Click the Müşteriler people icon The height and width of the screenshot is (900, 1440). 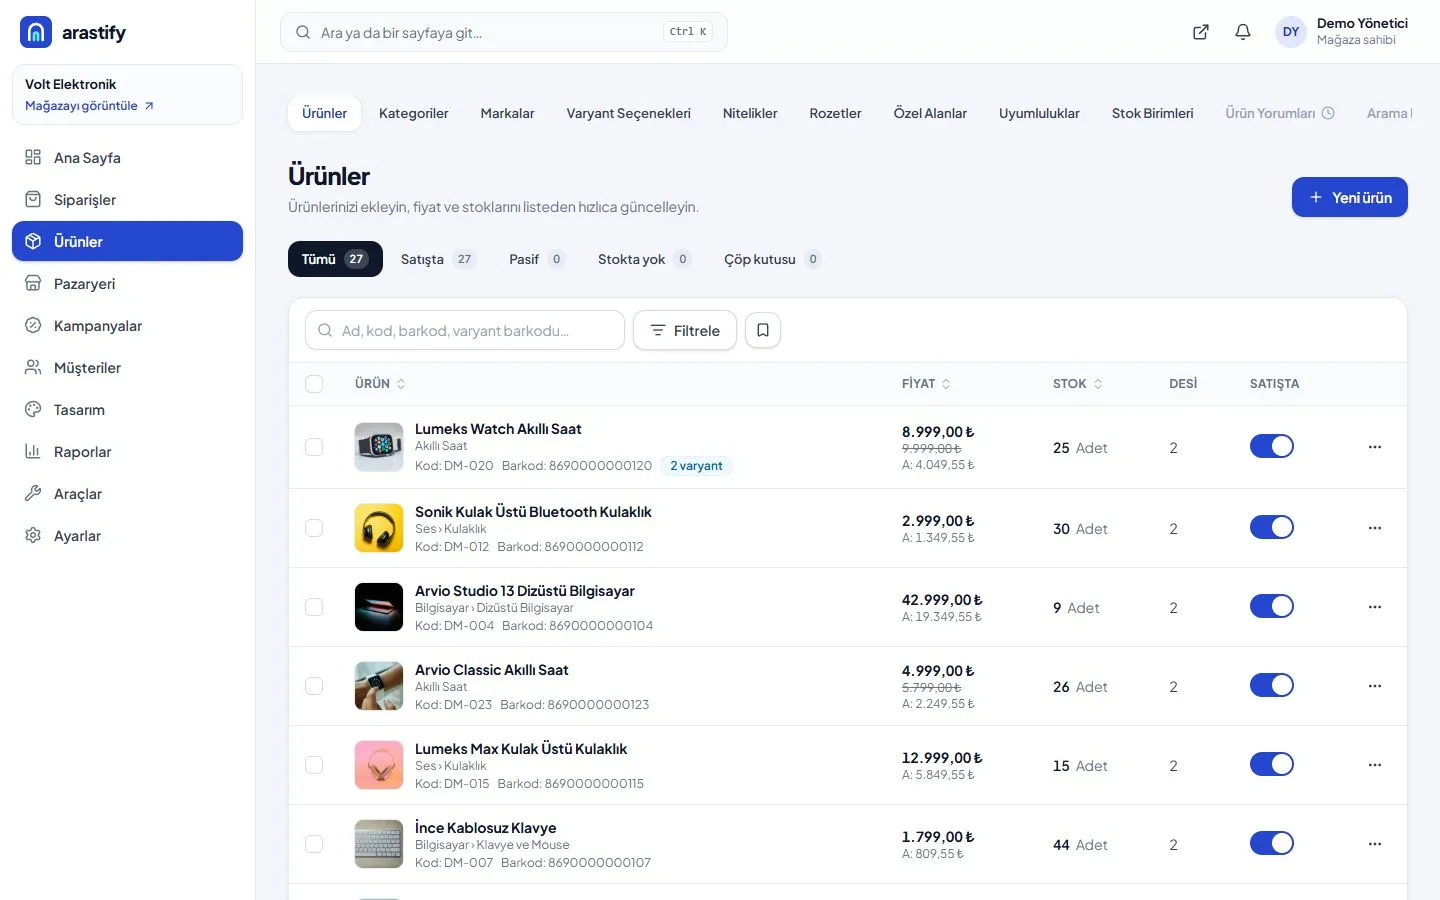click(33, 367)
